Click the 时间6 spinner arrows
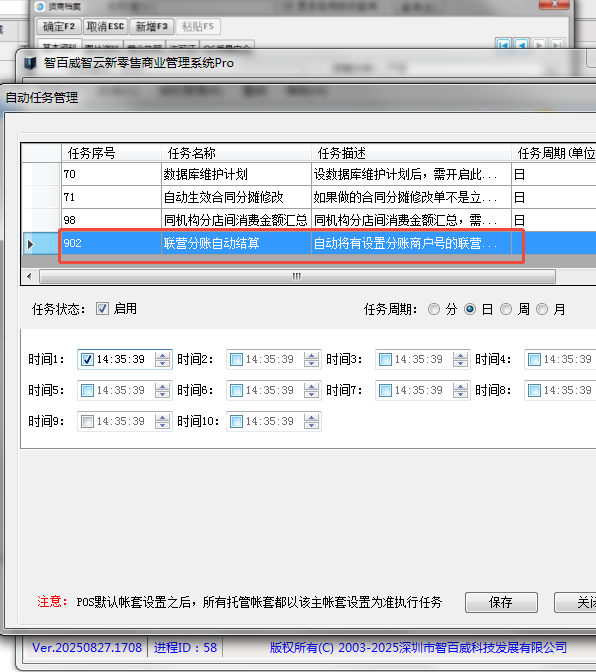596x672 pixels. pos(311,390)
